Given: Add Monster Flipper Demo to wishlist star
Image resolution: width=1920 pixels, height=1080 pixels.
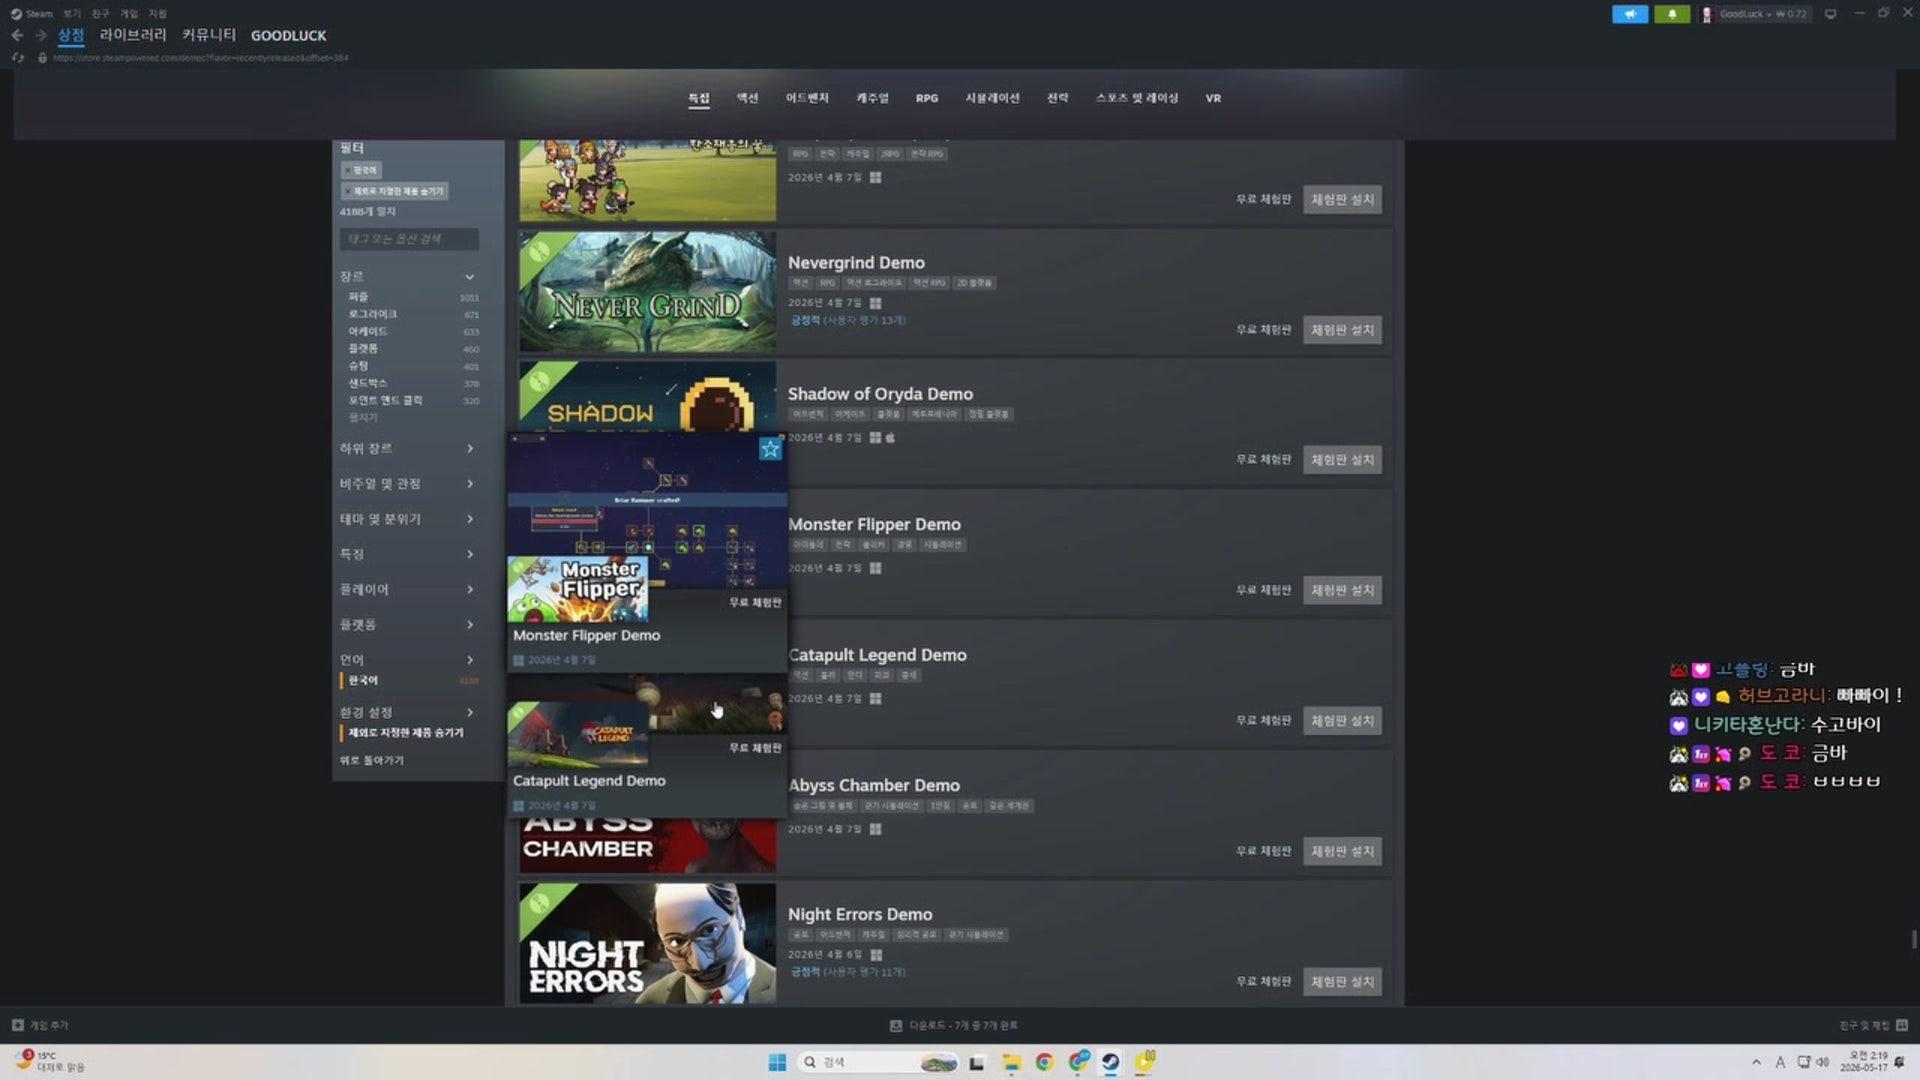Looking at the screenshot, I should pyautogui.click(x=770, y=449).
